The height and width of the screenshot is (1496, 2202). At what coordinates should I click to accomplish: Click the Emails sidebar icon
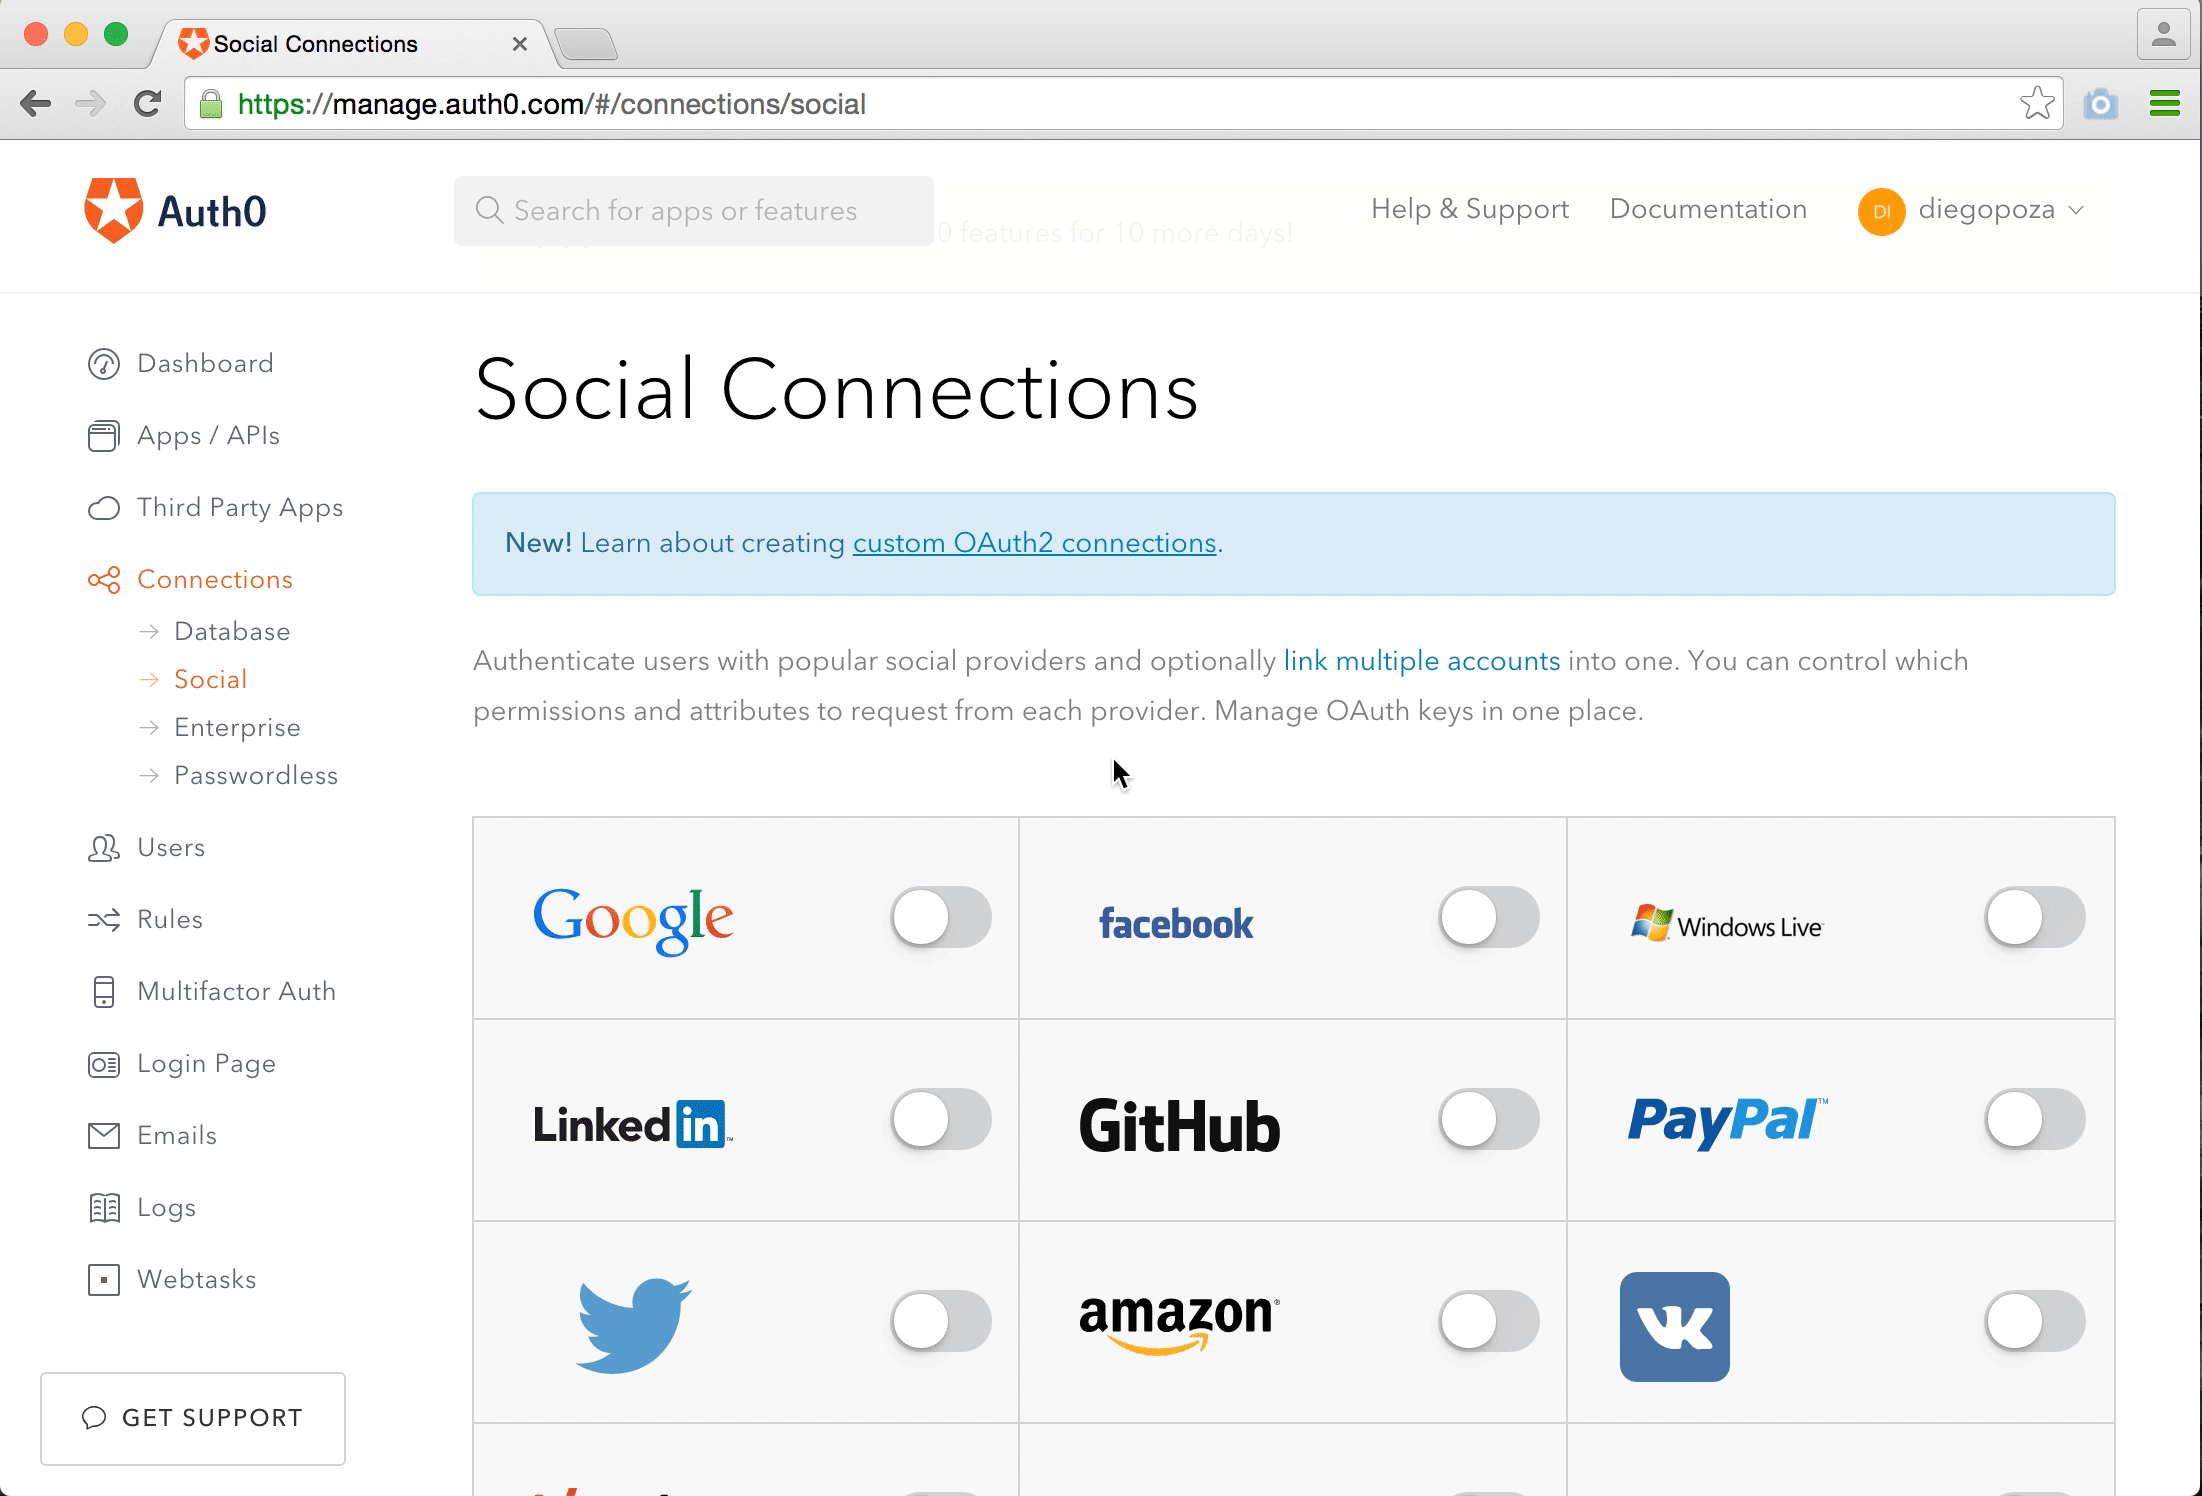point(104,1135)
